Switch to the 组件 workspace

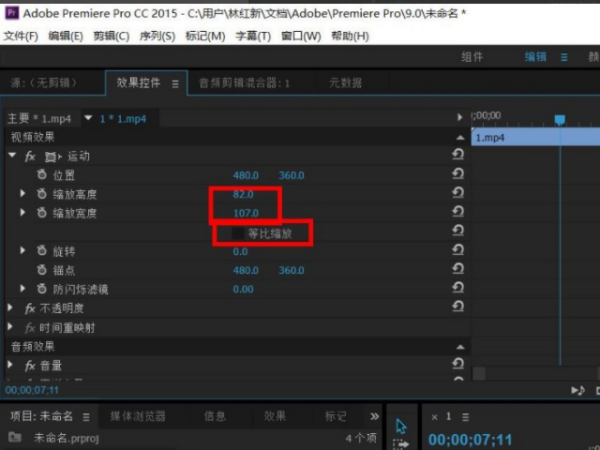coord(472,57)
